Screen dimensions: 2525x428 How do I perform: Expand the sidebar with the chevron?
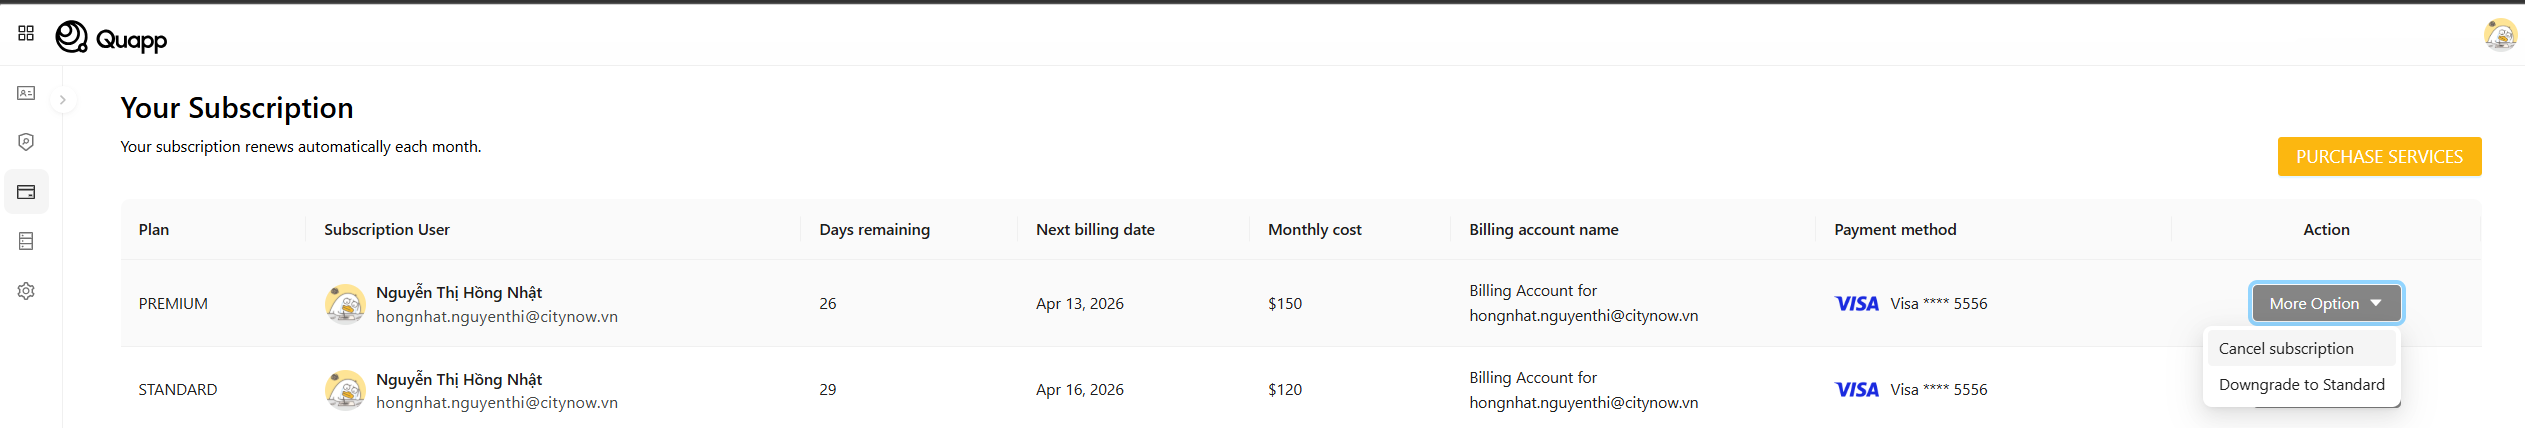coord(62,100)
